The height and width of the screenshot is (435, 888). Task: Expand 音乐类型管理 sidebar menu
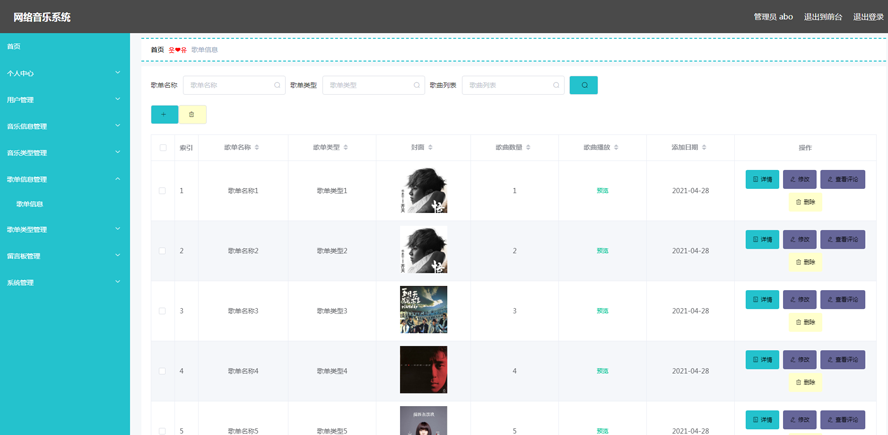pyautogui.click(x=65, y=153)
